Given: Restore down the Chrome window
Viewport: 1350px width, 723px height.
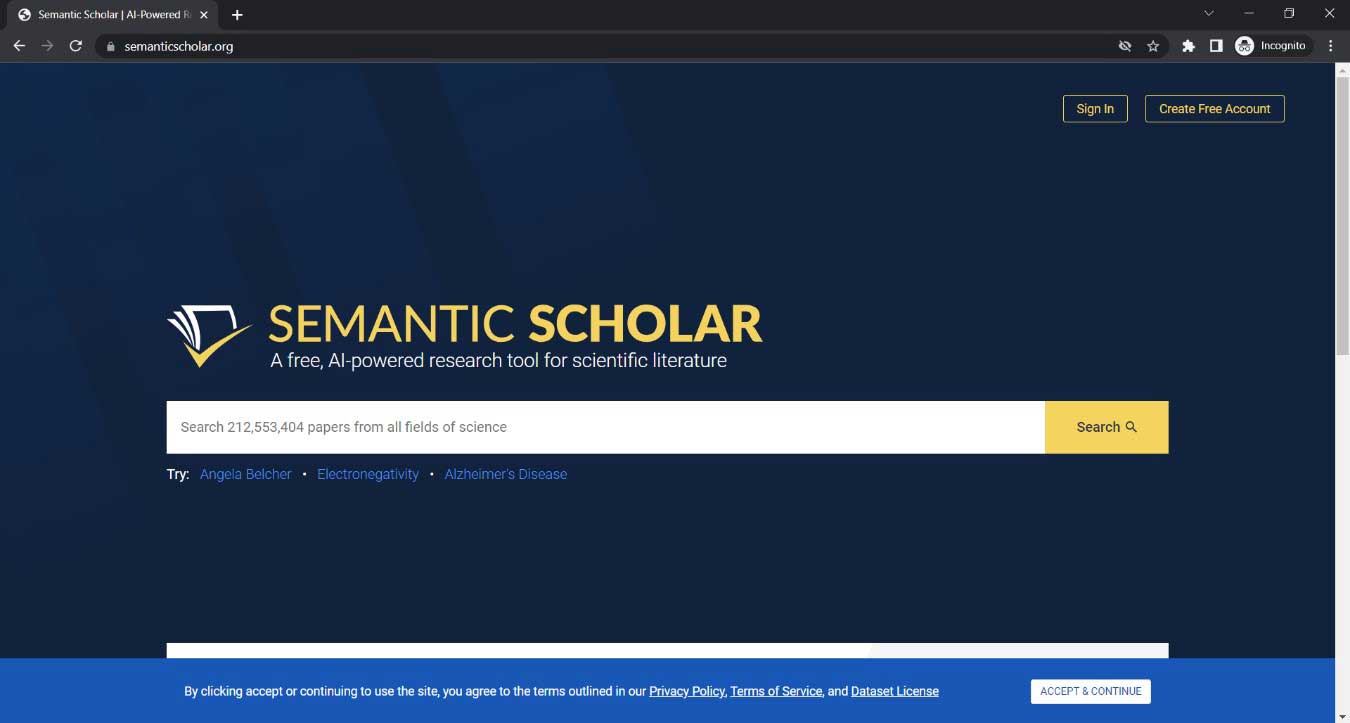Looking at the screenshot, I should 1289,14.
